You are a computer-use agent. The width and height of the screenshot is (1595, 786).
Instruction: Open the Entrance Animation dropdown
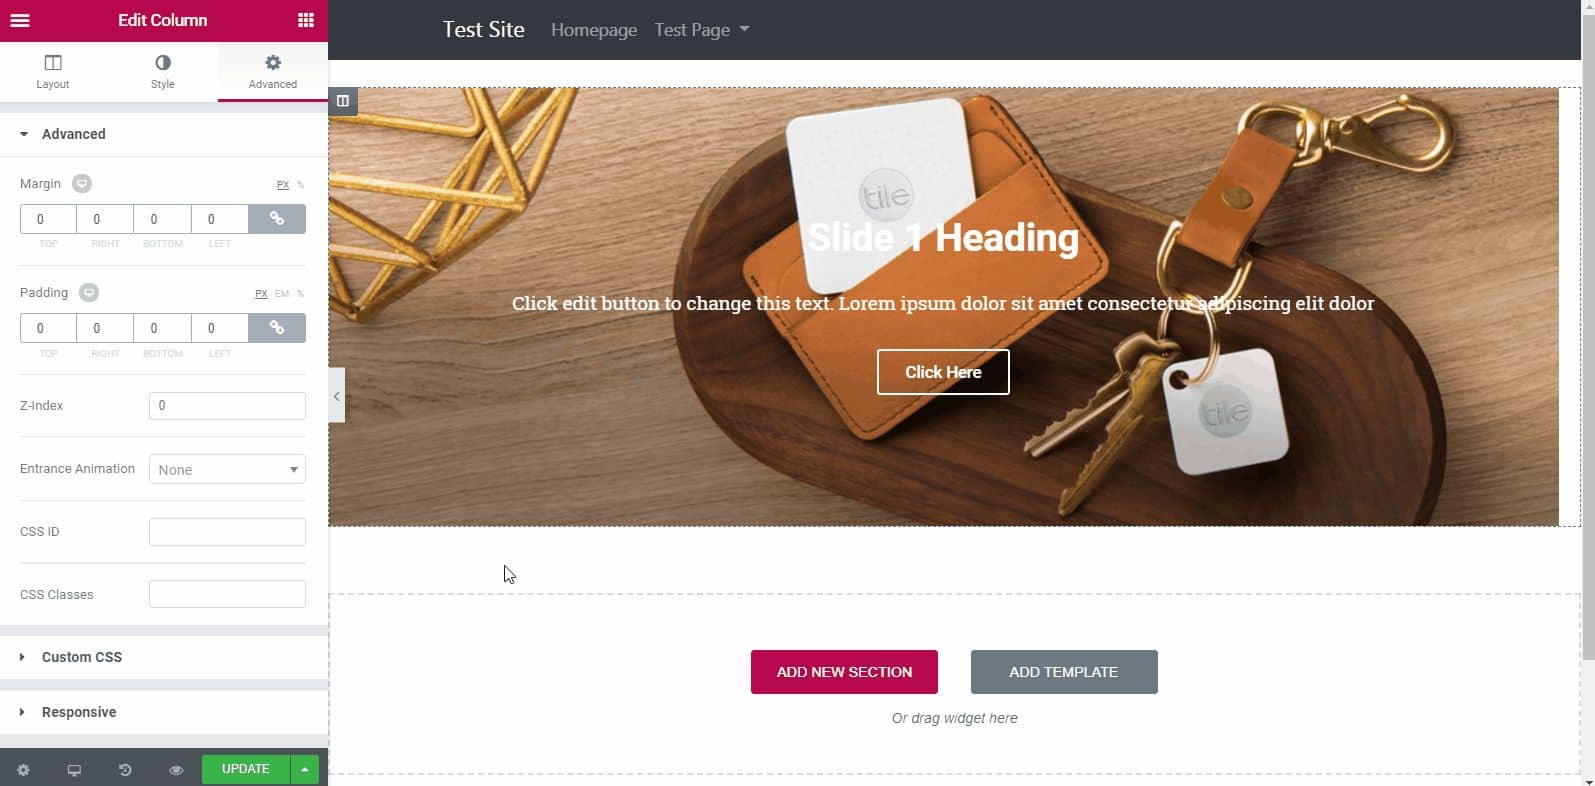pyautogui.click(x=227, y=470)
